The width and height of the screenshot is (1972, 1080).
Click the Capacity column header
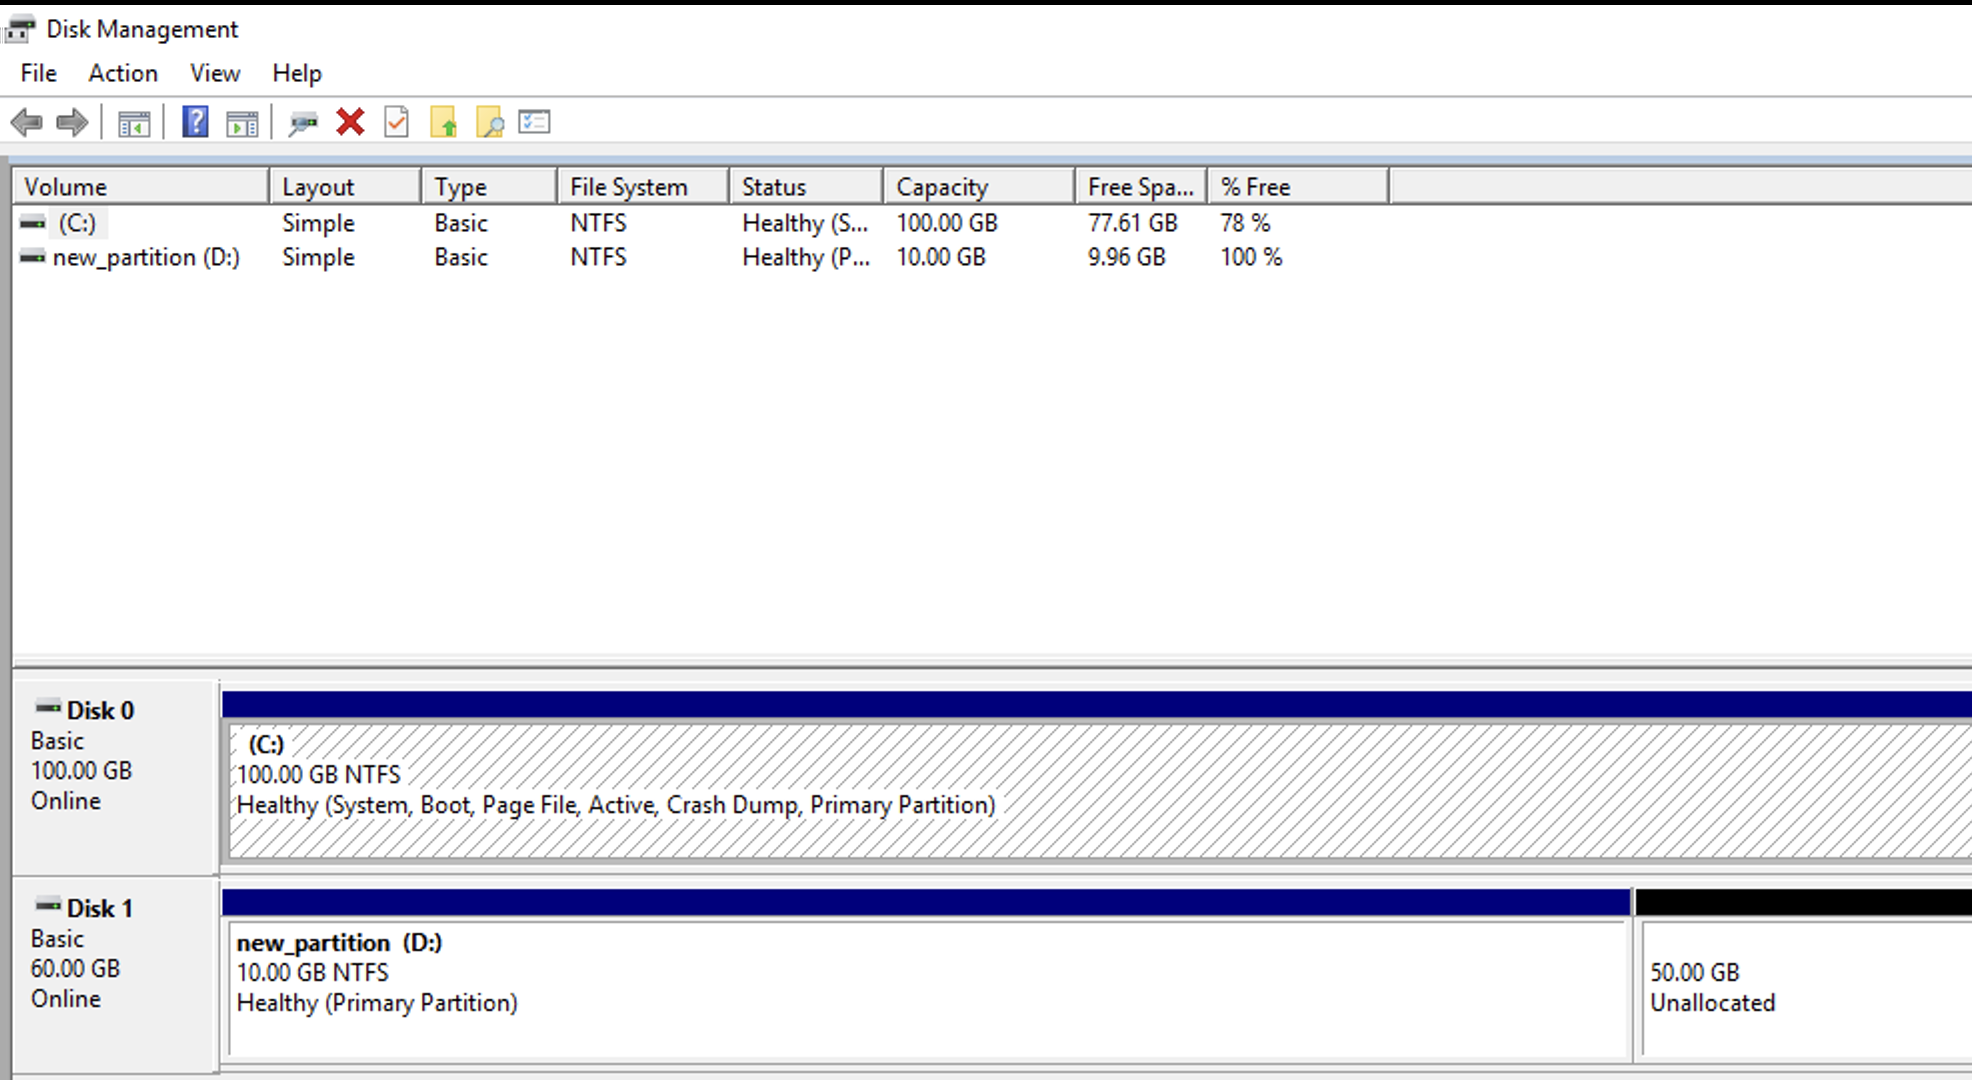940,186
